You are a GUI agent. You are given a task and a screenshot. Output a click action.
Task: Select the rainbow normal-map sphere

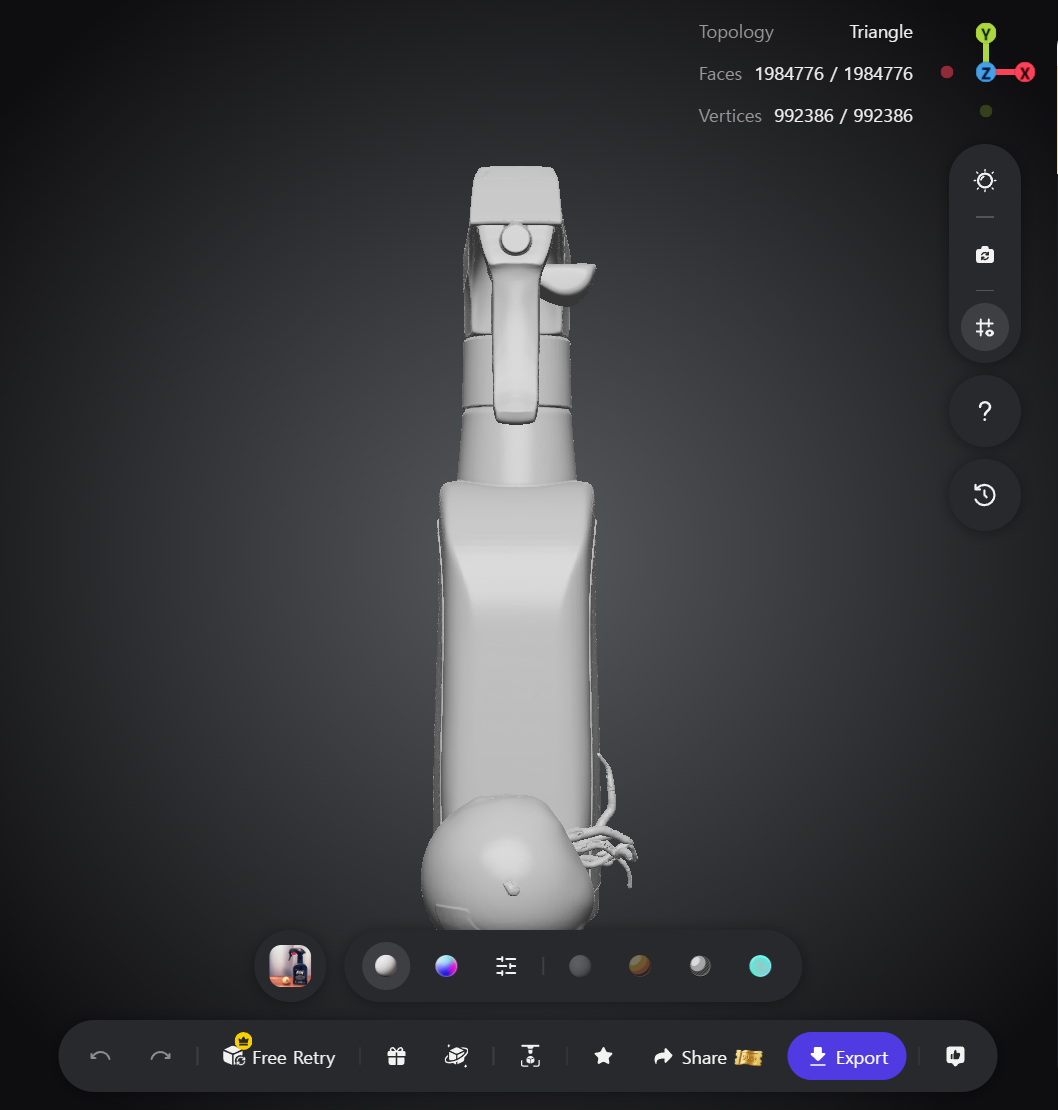(446, 966)
